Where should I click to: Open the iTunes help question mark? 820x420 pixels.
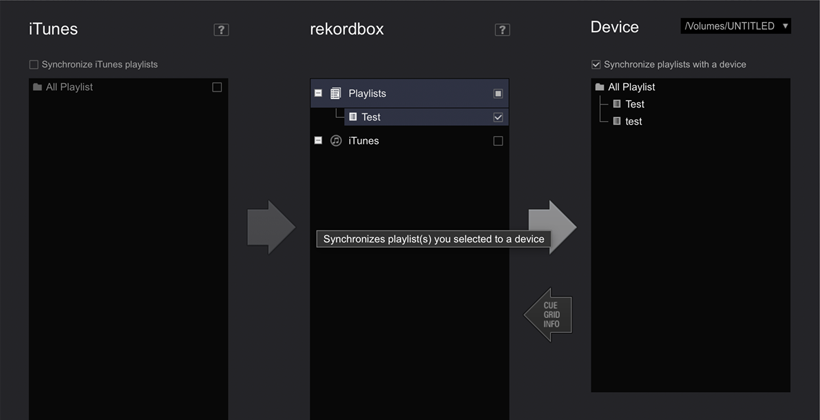click(x=221, y=30)
